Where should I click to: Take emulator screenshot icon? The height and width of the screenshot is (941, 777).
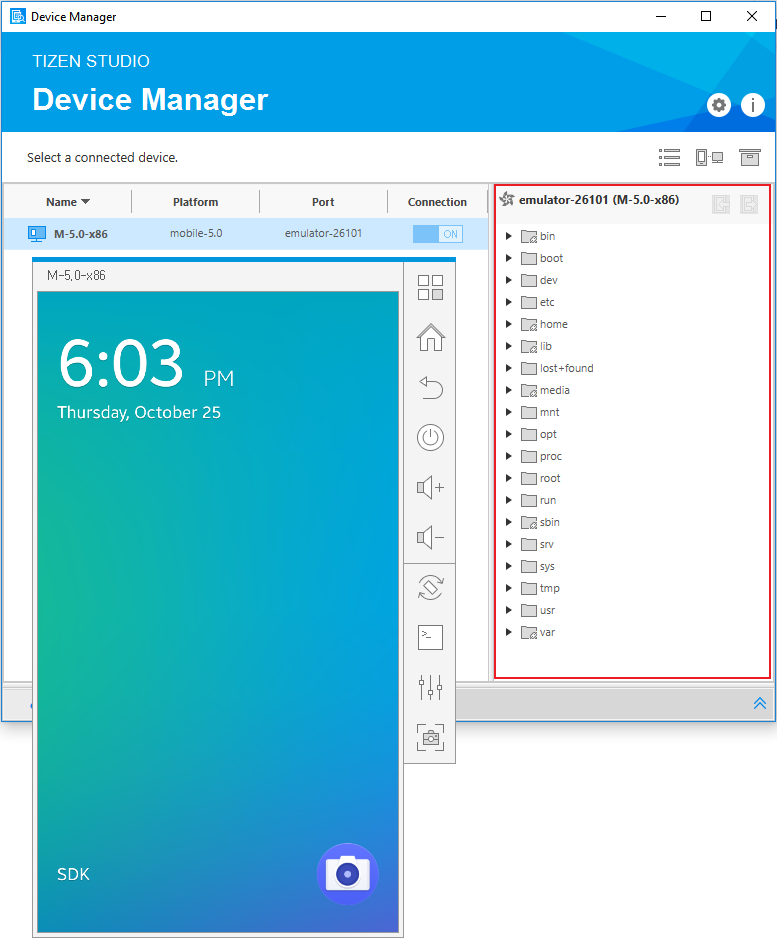coord(430,738)
